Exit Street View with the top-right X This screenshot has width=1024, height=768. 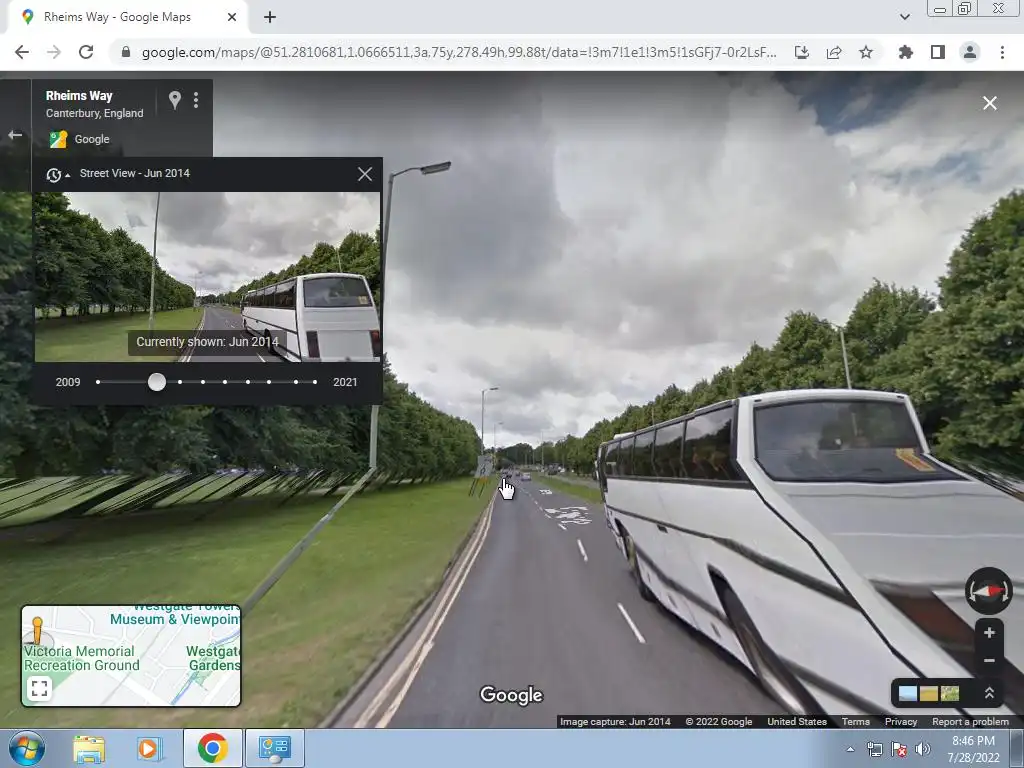click(990, 103)
